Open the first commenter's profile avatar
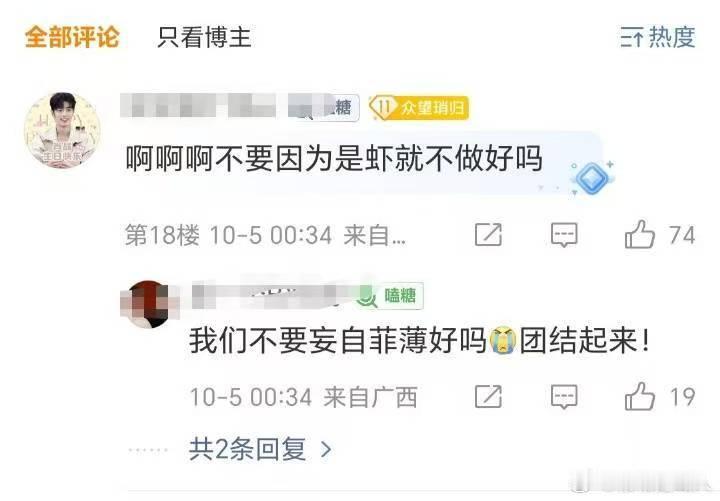The height and width of the screenshot is (501, 720). (62, 130)
